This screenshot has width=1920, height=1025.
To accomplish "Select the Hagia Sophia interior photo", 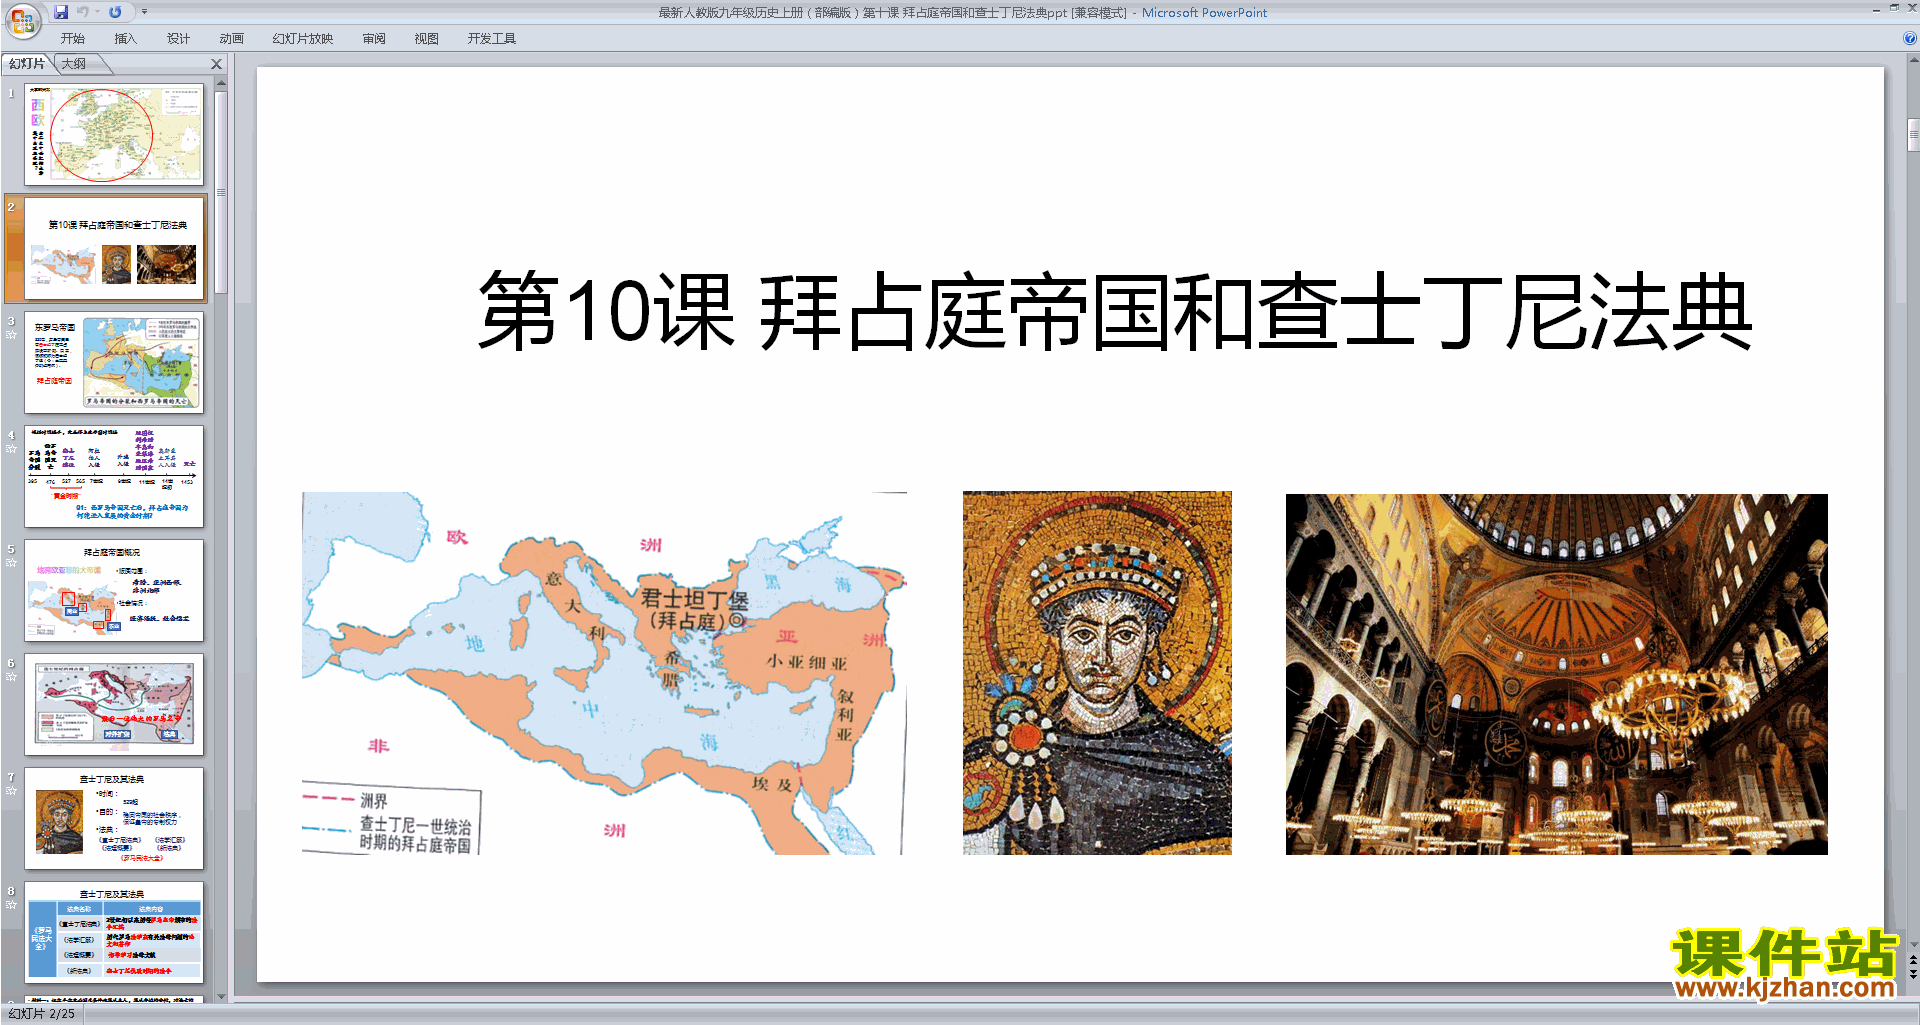I will click(x=1556, y=674).
